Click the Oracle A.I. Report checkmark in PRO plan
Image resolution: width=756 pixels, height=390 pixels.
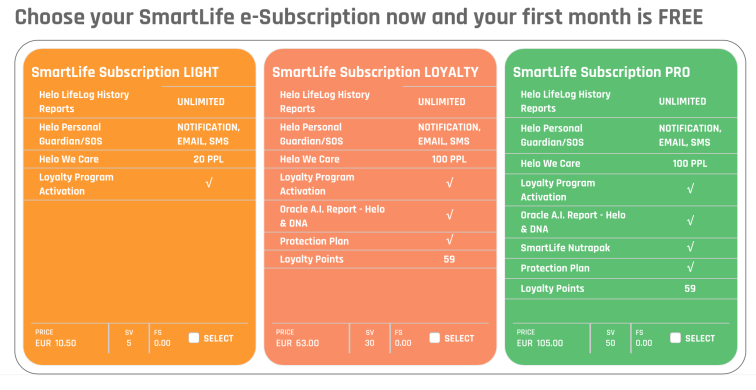point(690,221)
